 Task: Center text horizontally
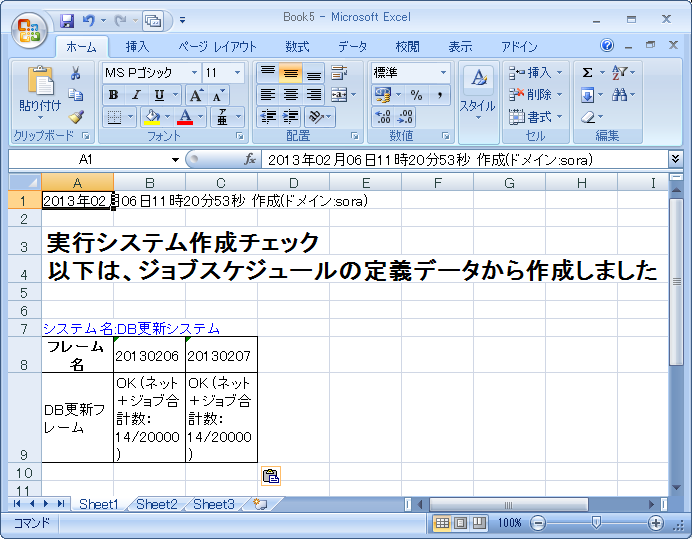click(x=290, y=94)
